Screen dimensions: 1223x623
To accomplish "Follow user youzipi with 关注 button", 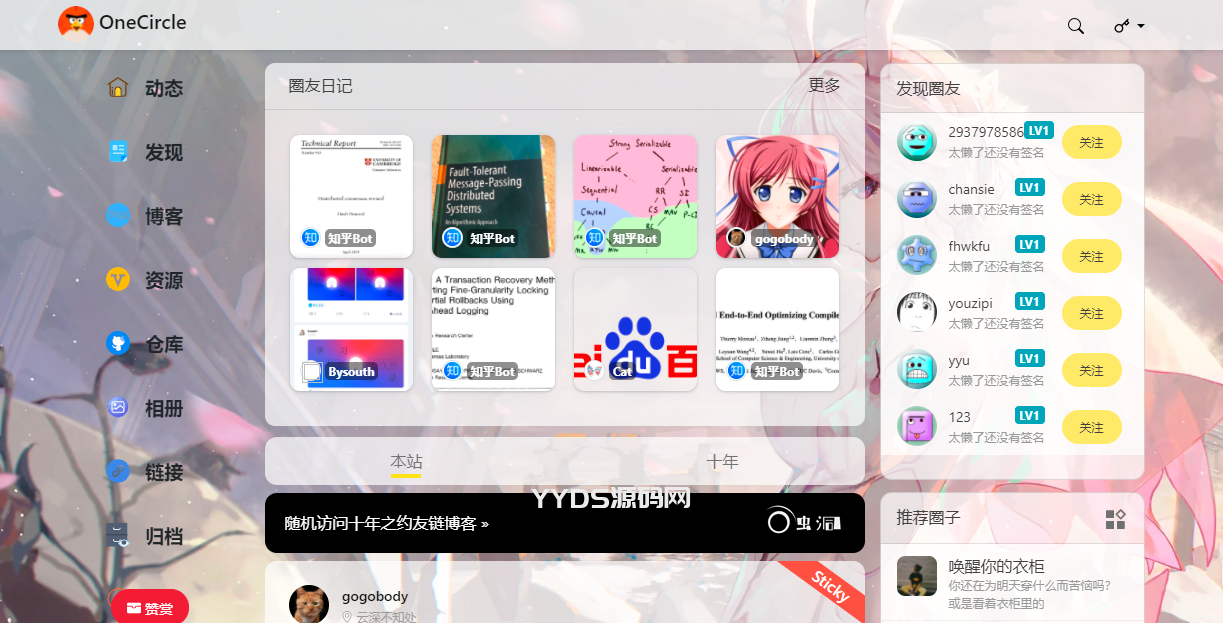I will 1091,314.
